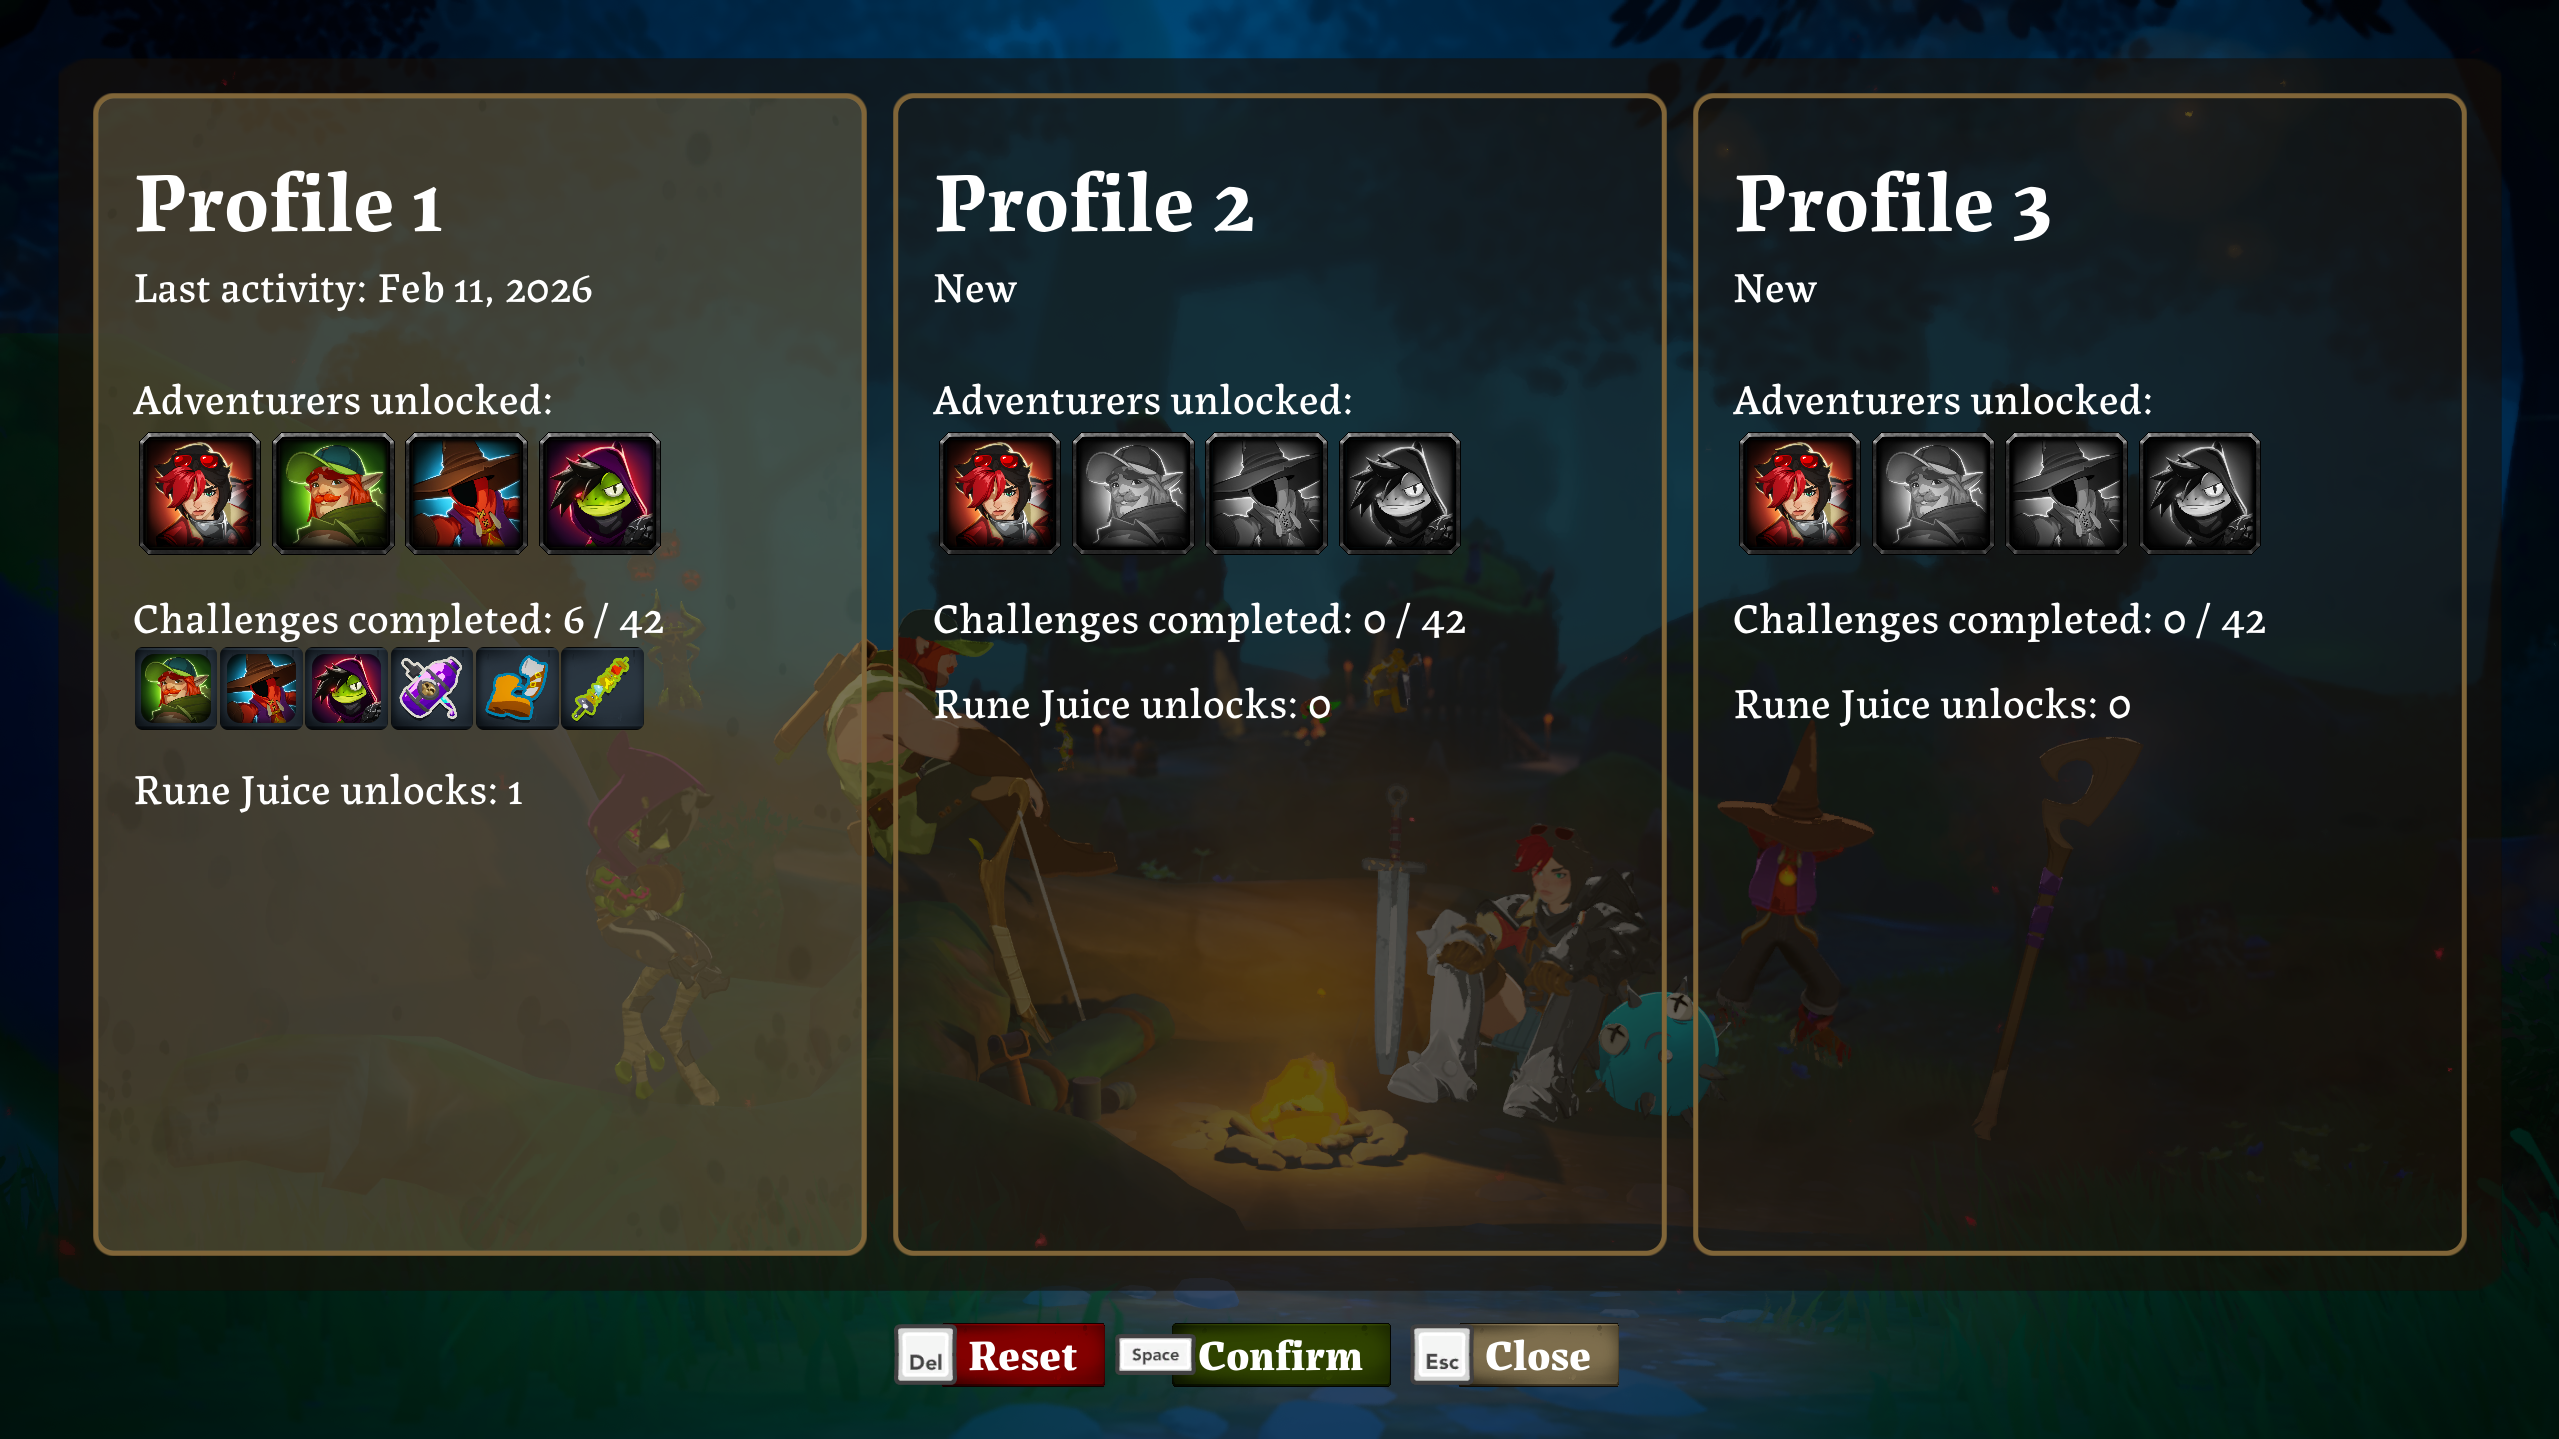
Task: Select the Profile 2 save slot
Action: click(1280, 674)
